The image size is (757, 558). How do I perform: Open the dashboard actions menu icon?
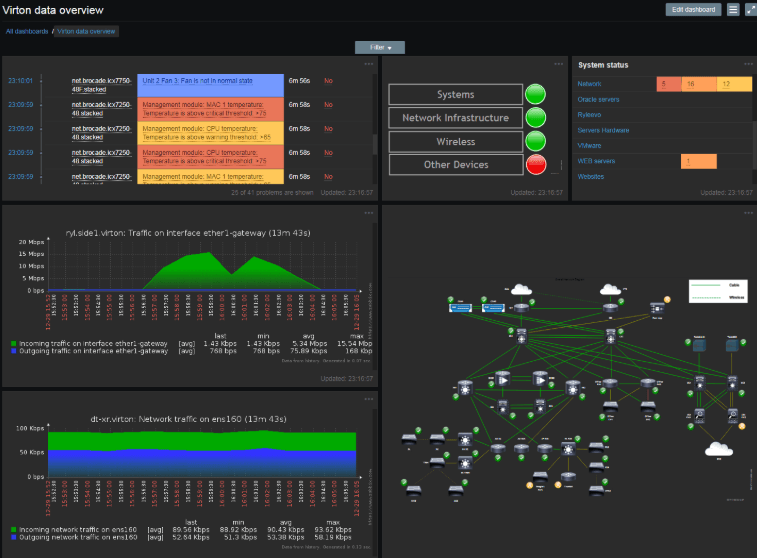click(733, 10)
